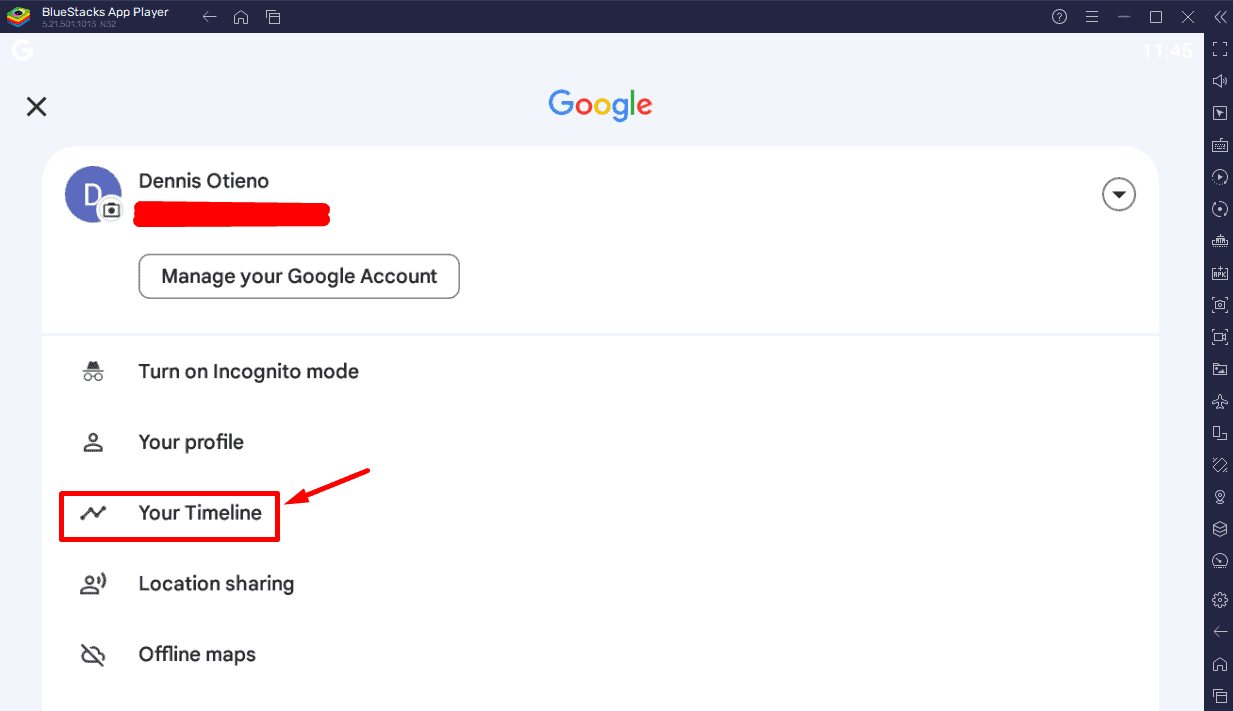
Task: Click the volume speaker icon in sidebar
Action: point(1219,81)
